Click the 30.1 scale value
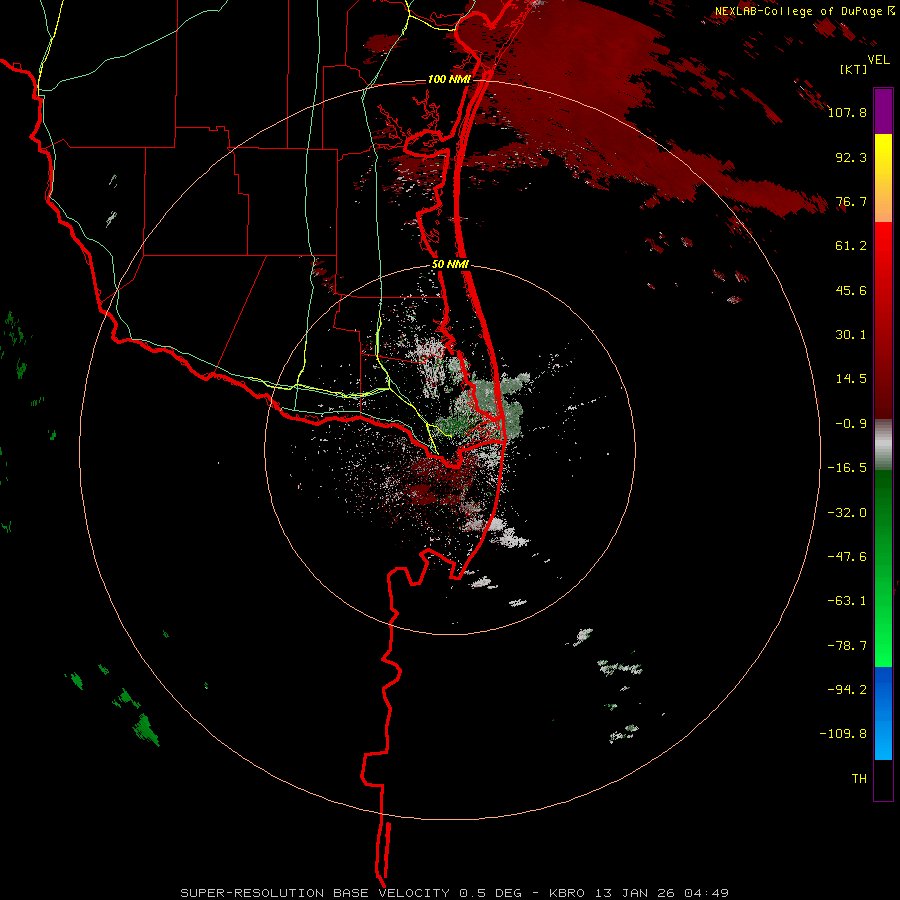900x900 pixels. click(x=851, y=335)
